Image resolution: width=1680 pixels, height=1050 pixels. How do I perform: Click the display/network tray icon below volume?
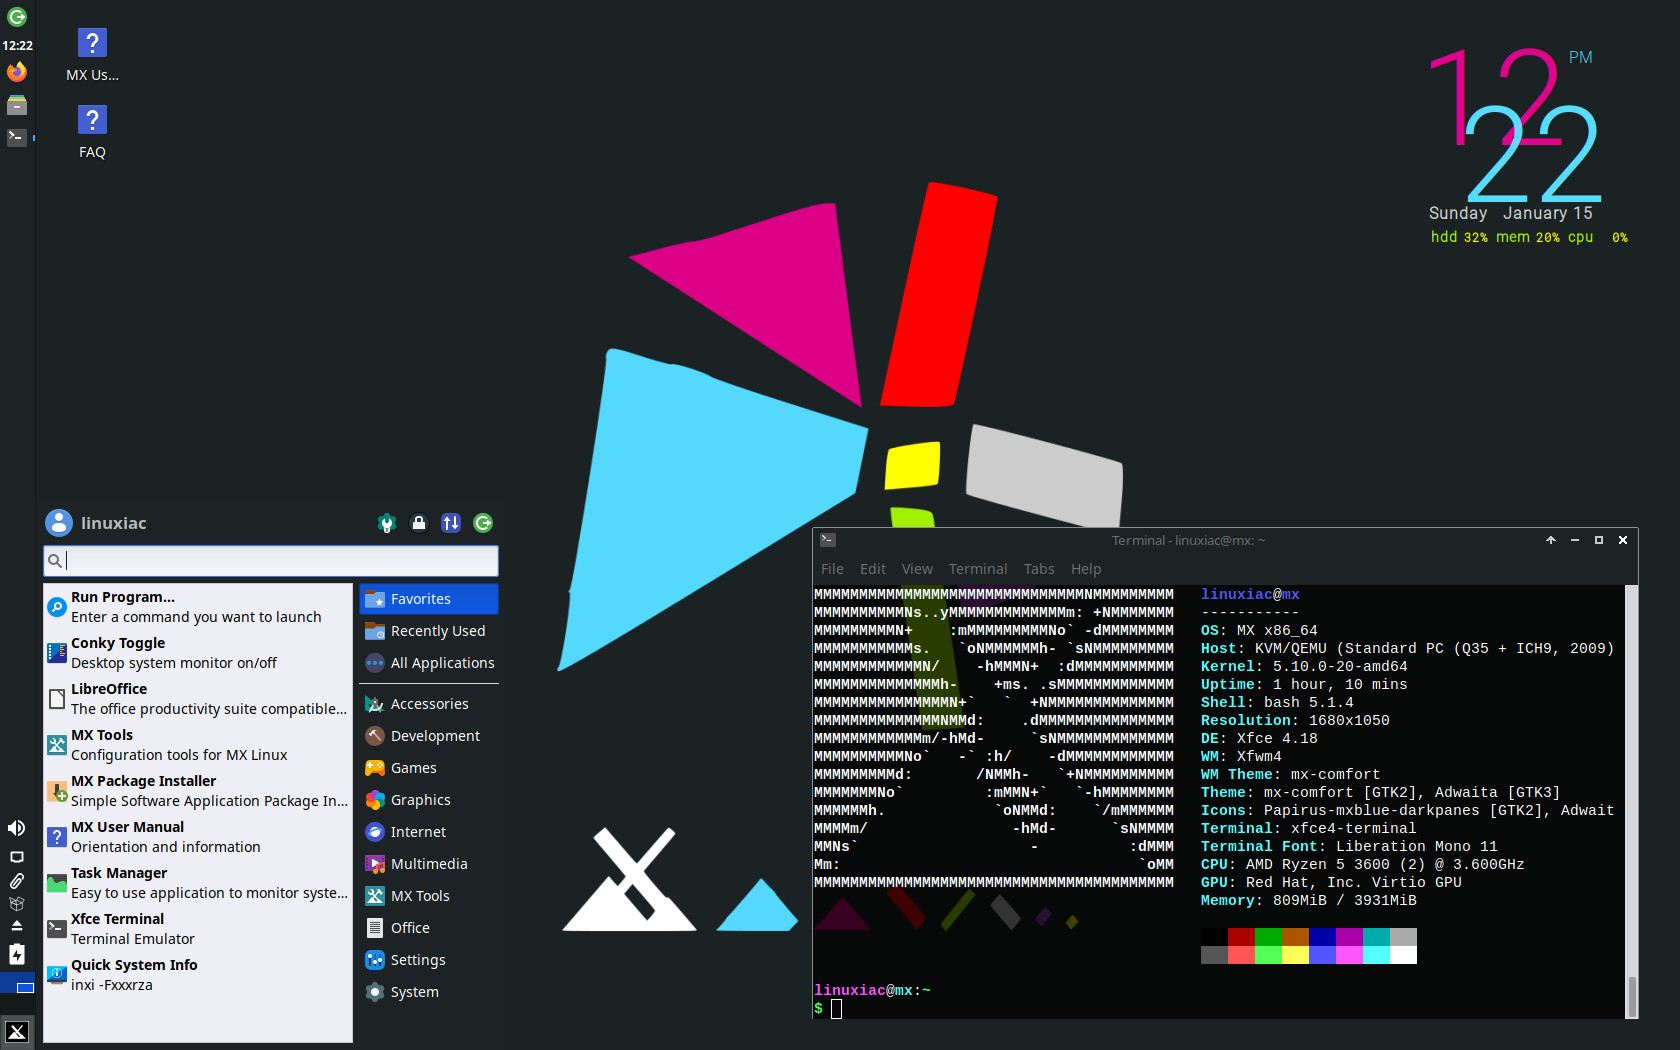click(17, 857)
